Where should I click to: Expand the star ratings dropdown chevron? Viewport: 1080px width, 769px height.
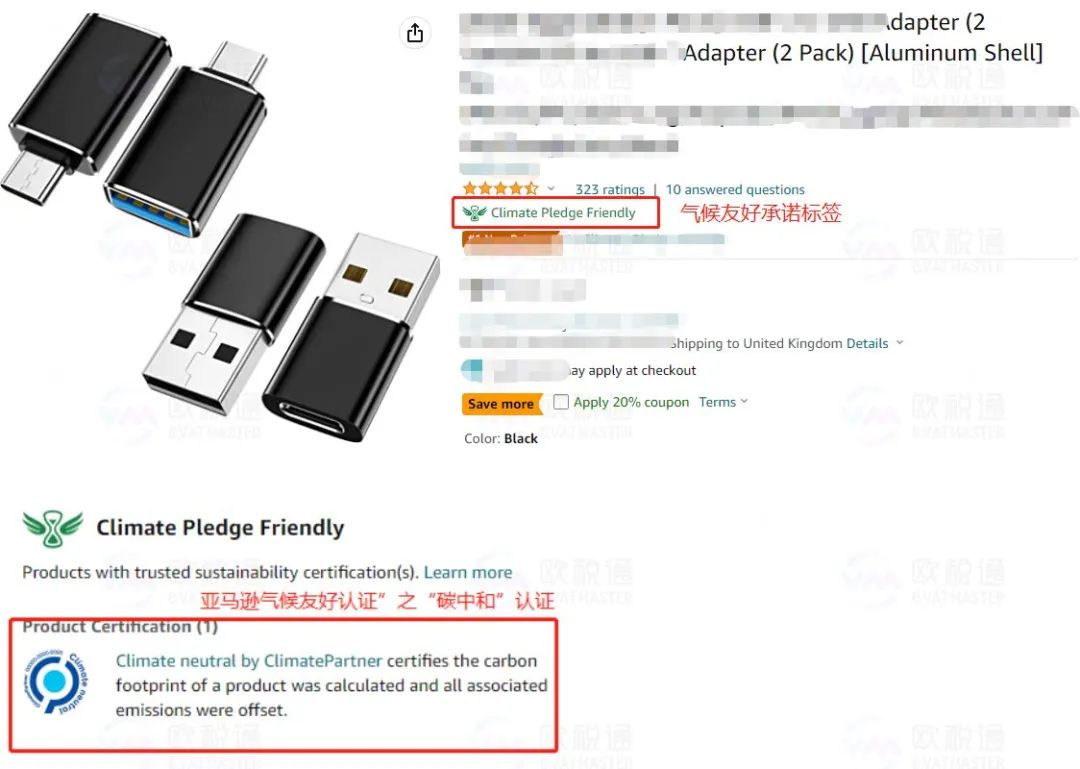551,188
